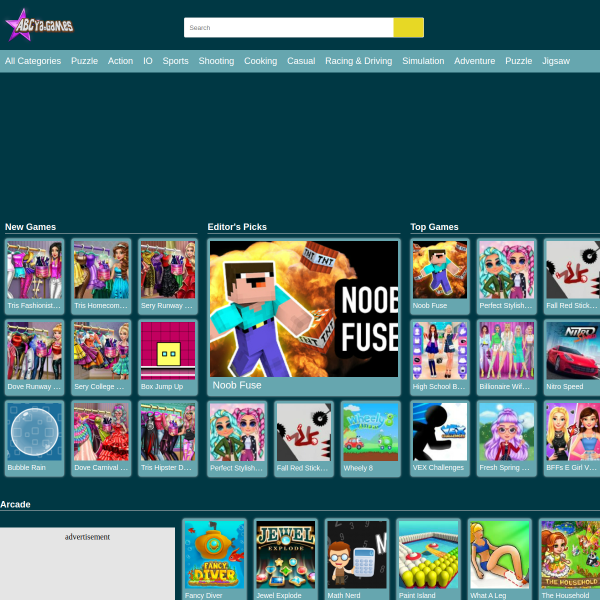Open the Simulation category
The width and height of the screenshot is (600, 600).
tap(423, 61)
